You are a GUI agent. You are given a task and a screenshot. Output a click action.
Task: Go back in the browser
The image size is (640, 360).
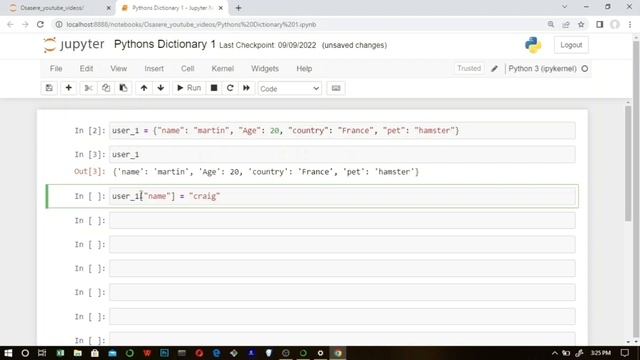click(x=10, y=24)
